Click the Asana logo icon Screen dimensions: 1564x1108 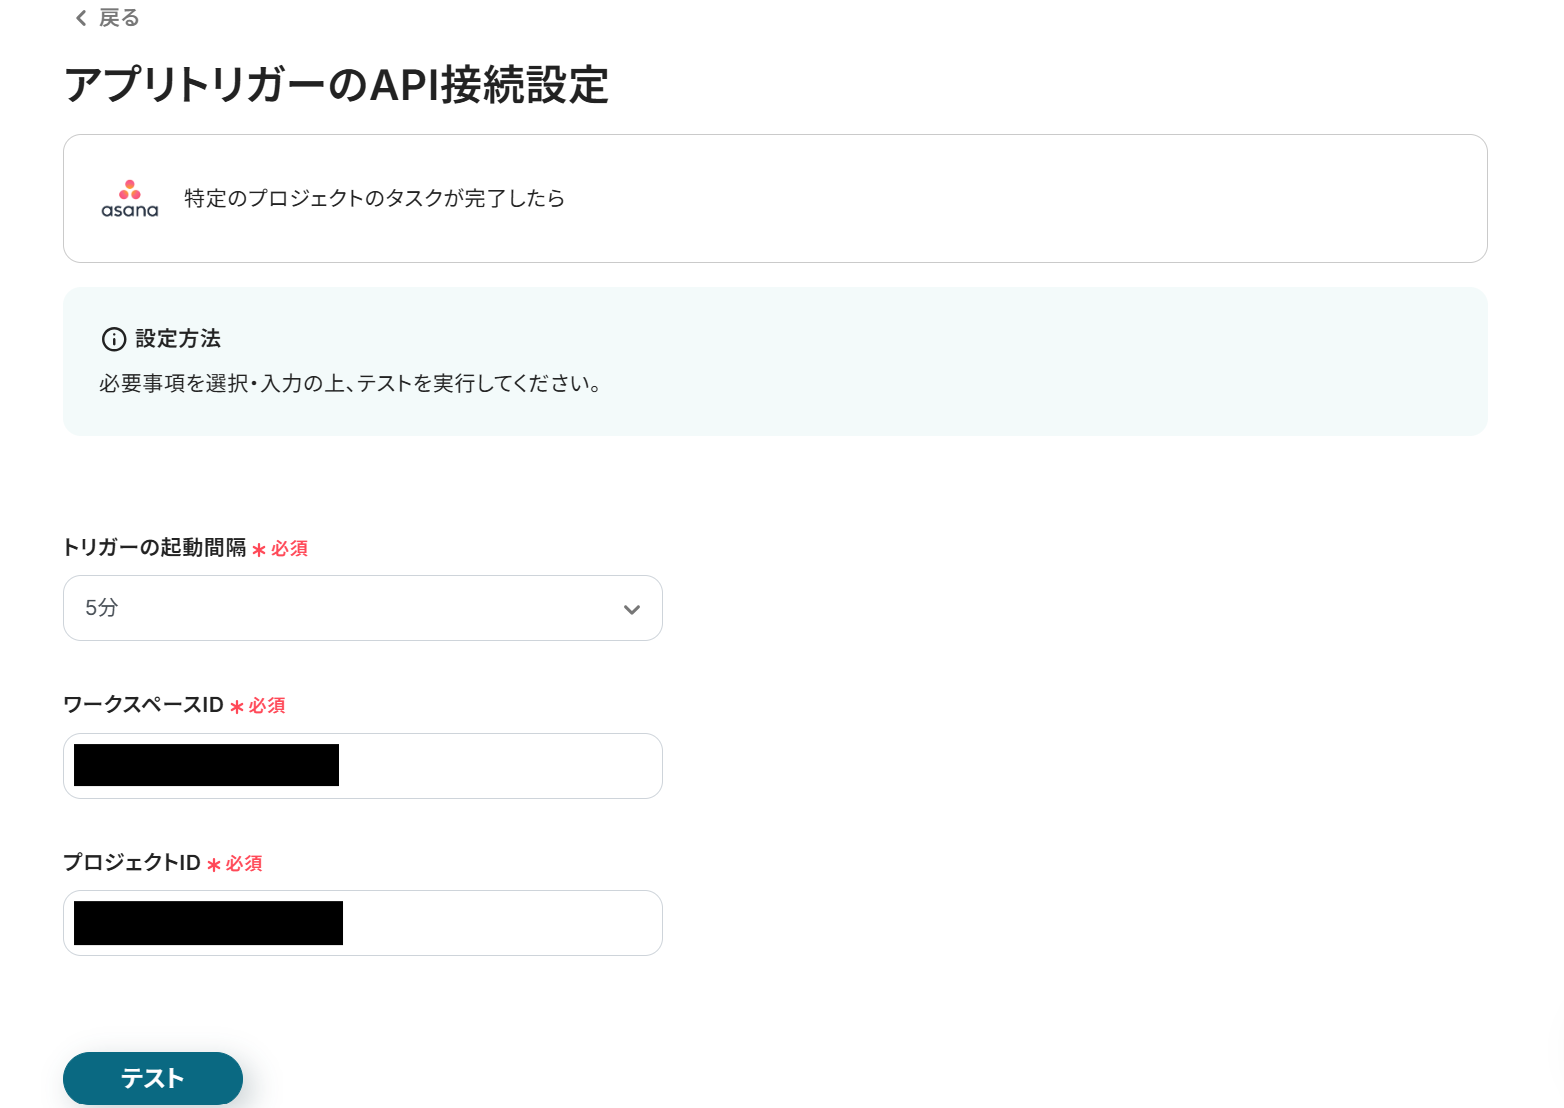(130, 198)
